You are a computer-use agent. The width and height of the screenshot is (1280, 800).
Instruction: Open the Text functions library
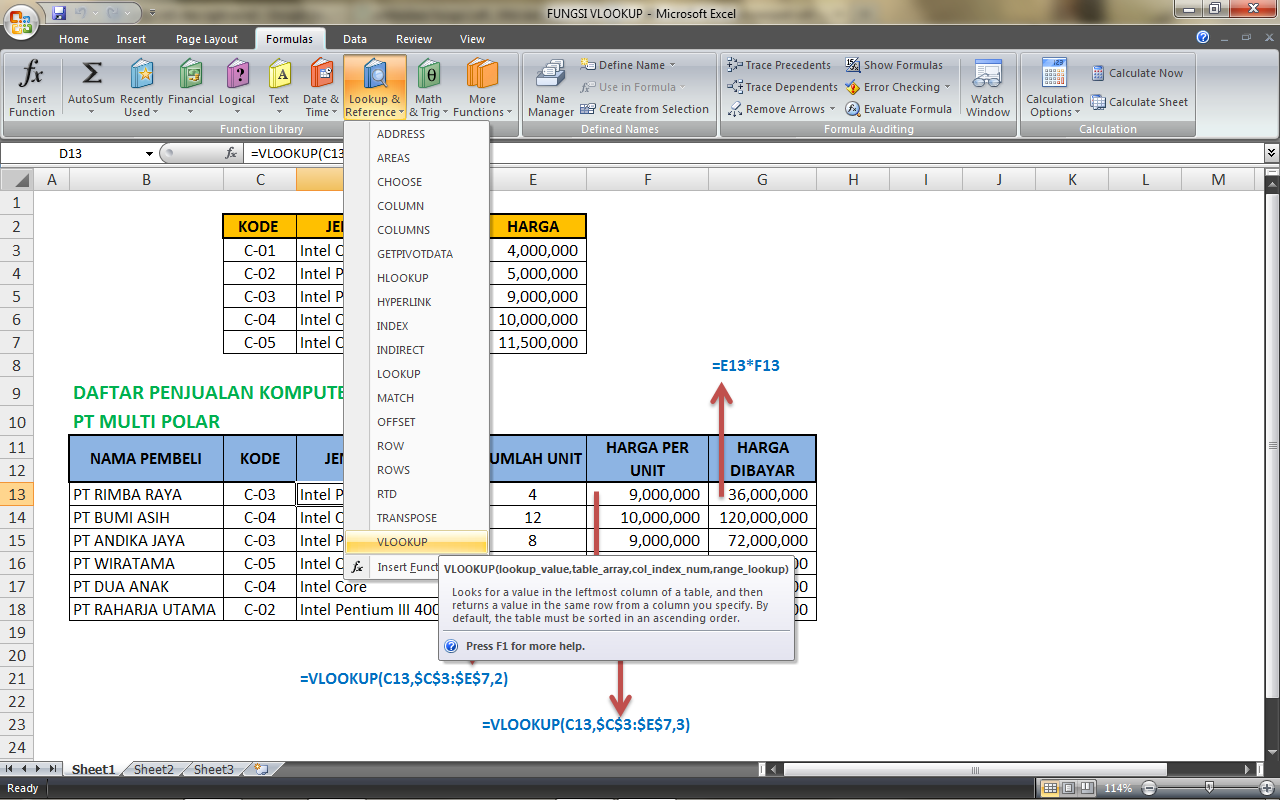tap(279, 88)
